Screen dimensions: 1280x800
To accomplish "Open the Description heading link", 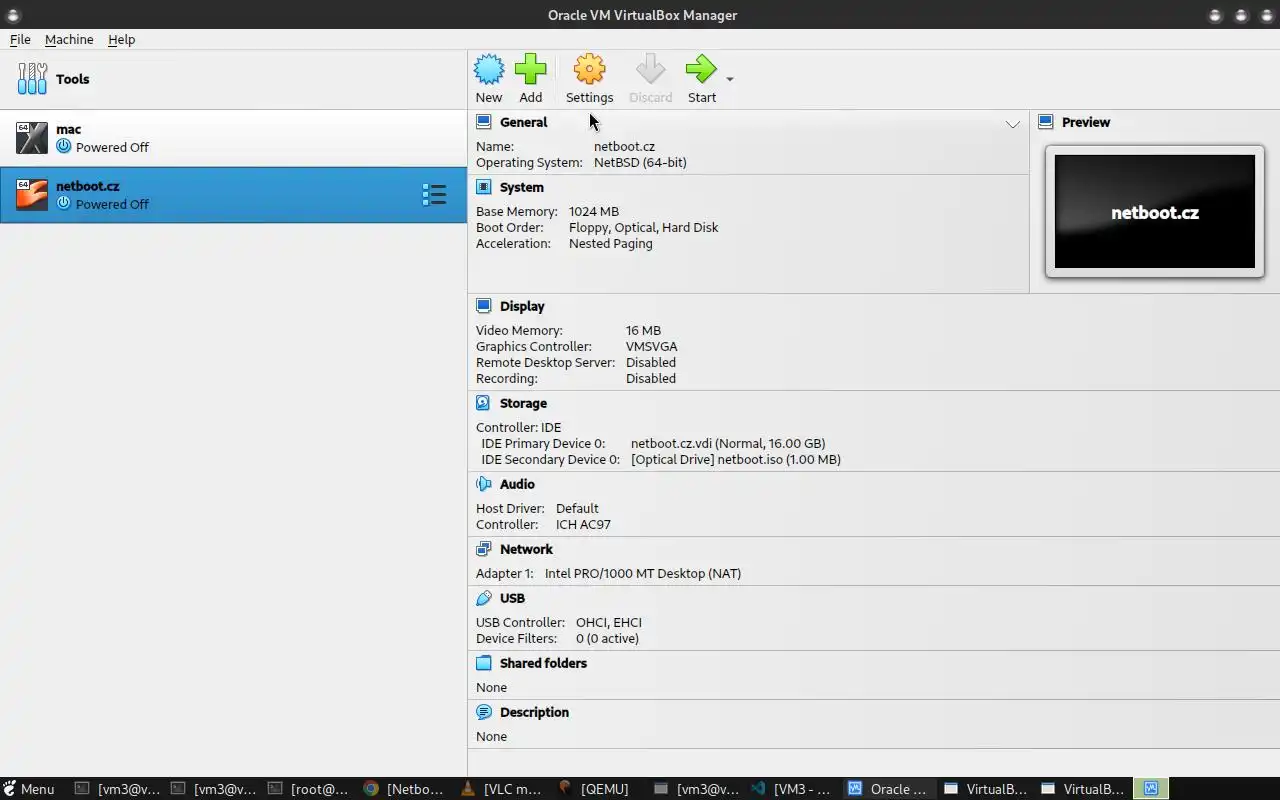I will (x=534, y=712).
